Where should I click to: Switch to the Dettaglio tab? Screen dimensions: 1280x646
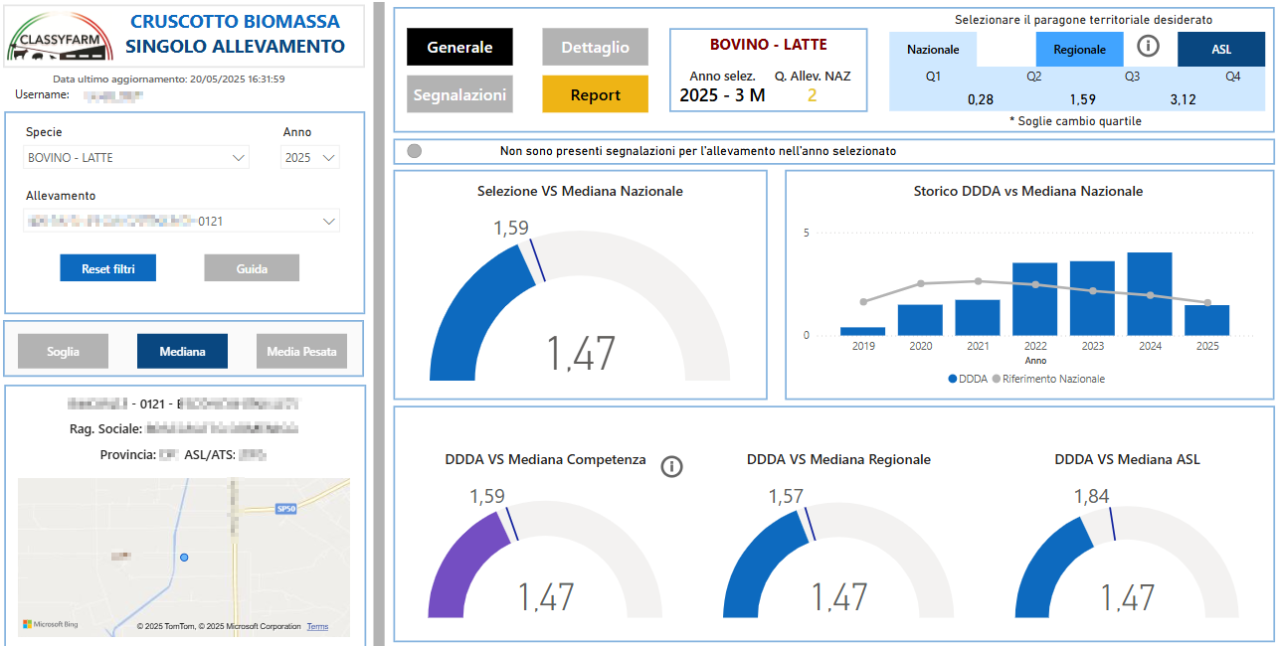tap(595, 47)
